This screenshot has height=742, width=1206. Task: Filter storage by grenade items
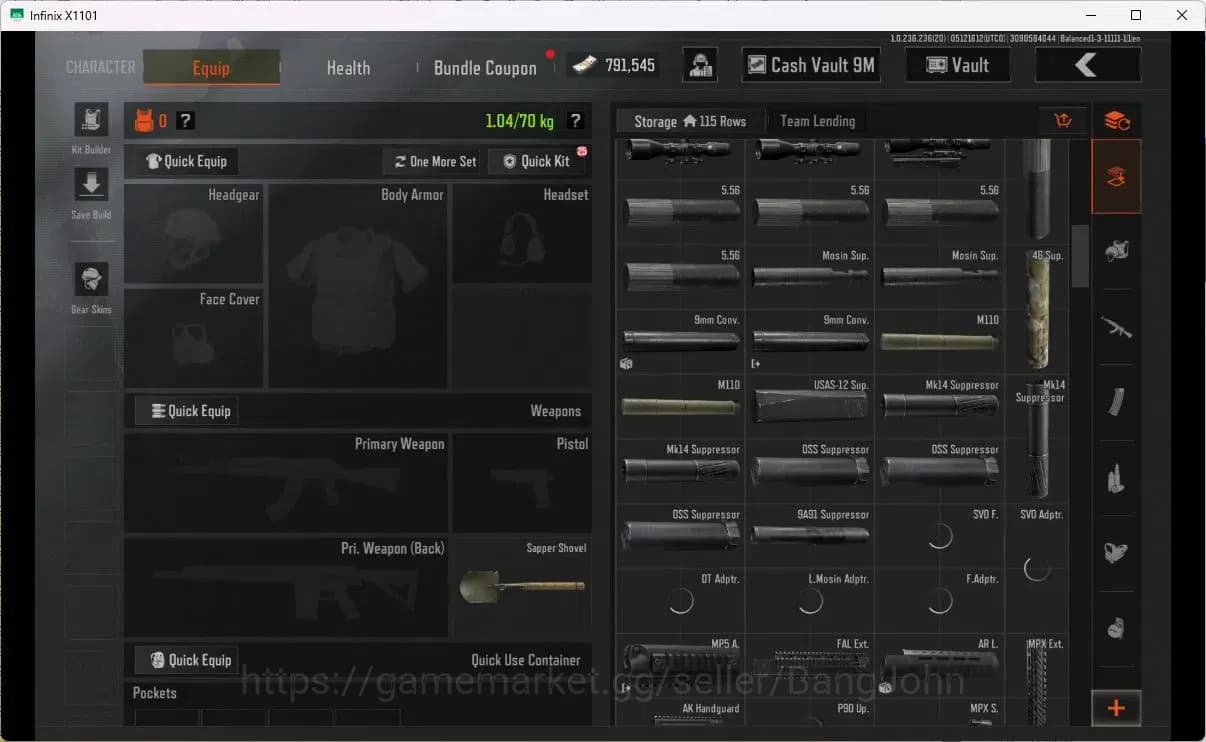click(x=1117, y=628)
